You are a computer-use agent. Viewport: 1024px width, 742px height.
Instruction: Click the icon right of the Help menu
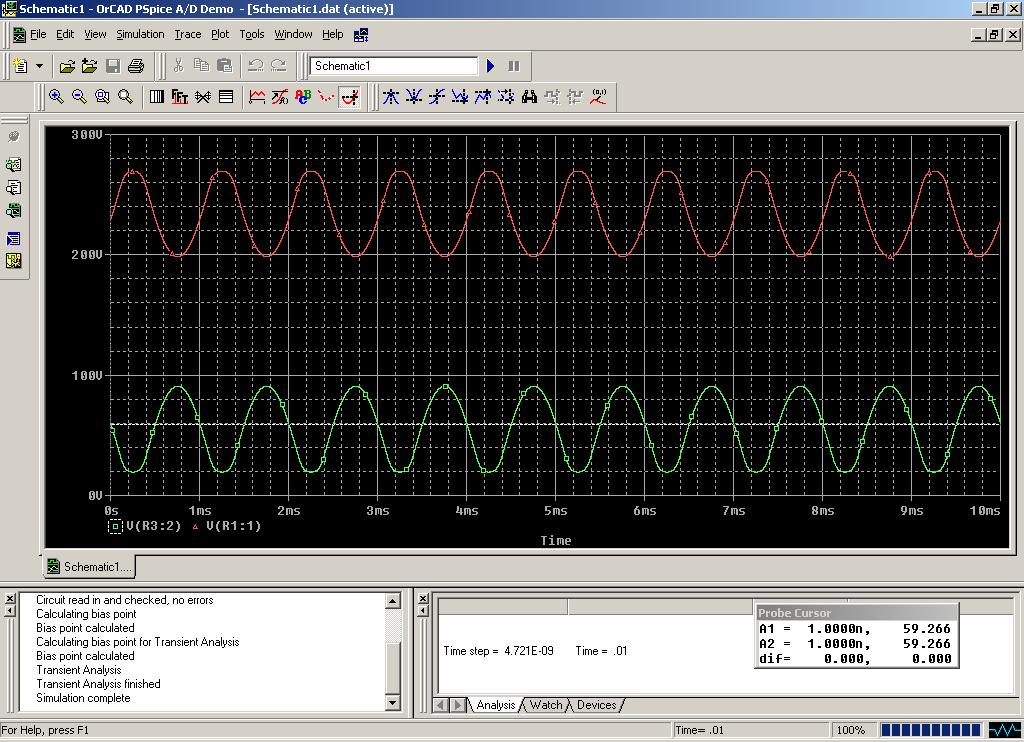[361, 35]
